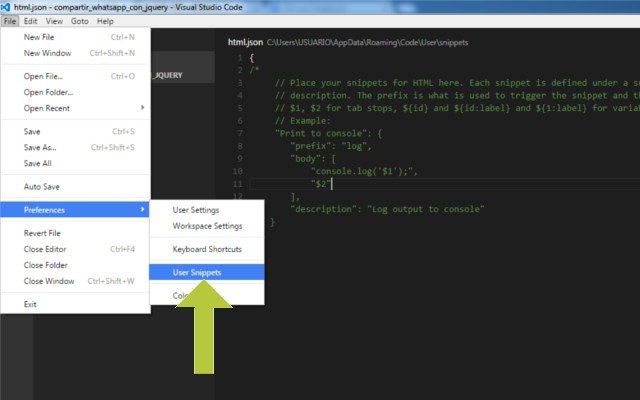Open the View menu
Image resolution: width=640 pixels, height=400 pixels.
pos(54,21)
